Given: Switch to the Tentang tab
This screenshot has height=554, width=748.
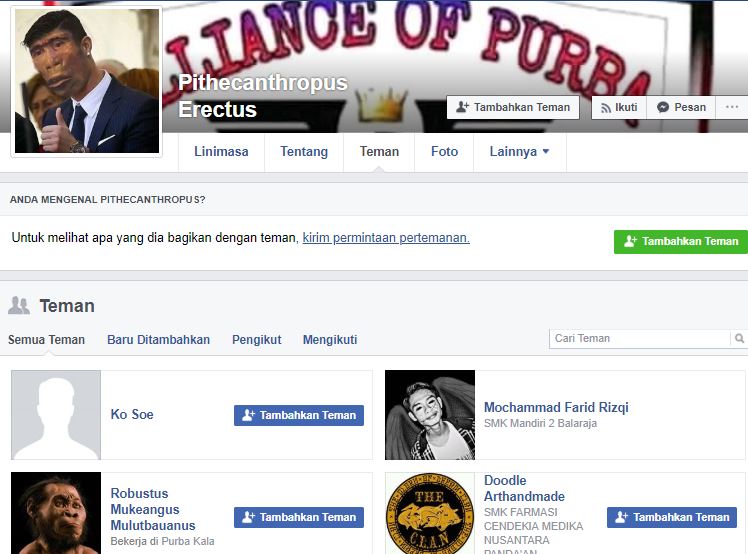Looking at the screenshot, I should tap(304, 152).
